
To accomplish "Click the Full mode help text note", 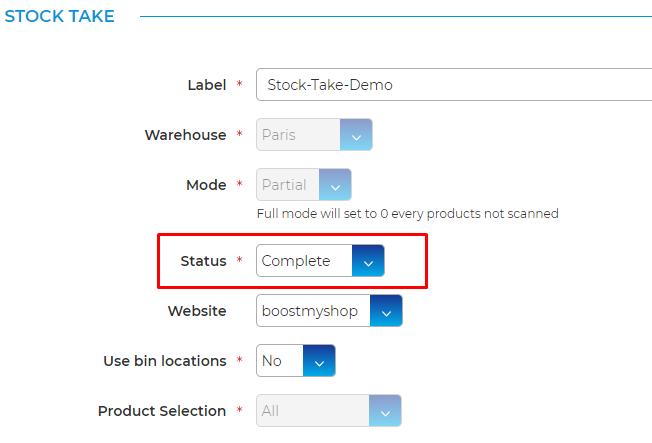I will click(x=407, y=213).
